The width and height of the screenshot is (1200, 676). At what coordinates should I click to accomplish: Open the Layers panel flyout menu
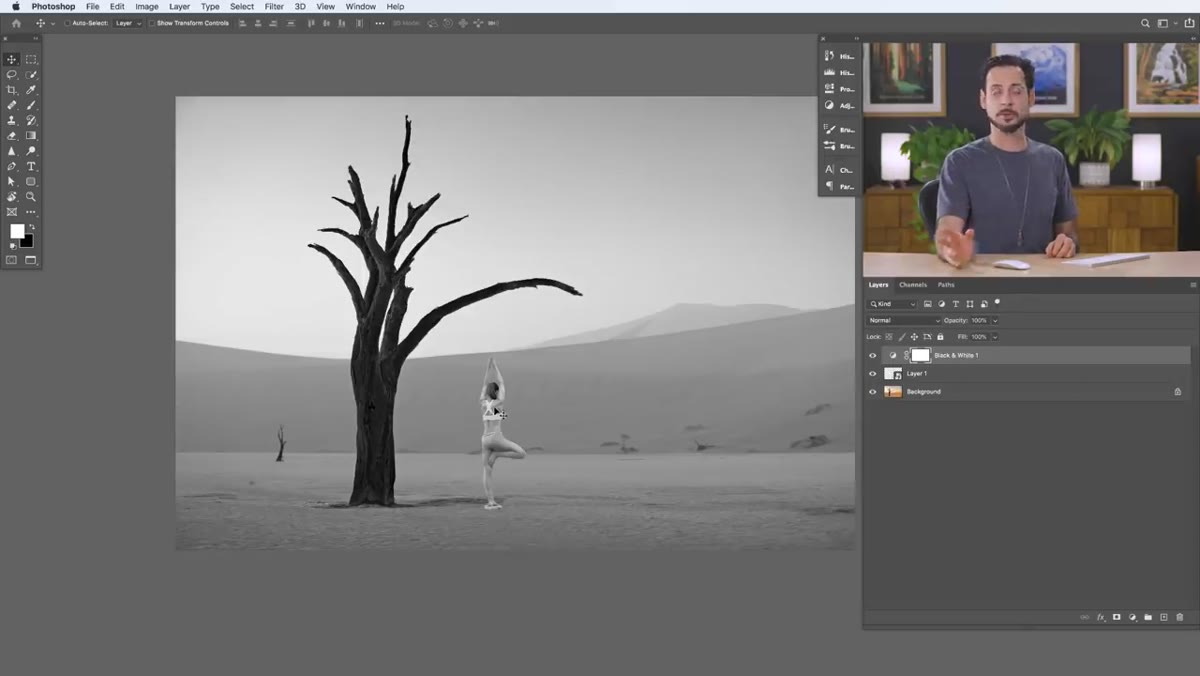tap(1192, 285)
